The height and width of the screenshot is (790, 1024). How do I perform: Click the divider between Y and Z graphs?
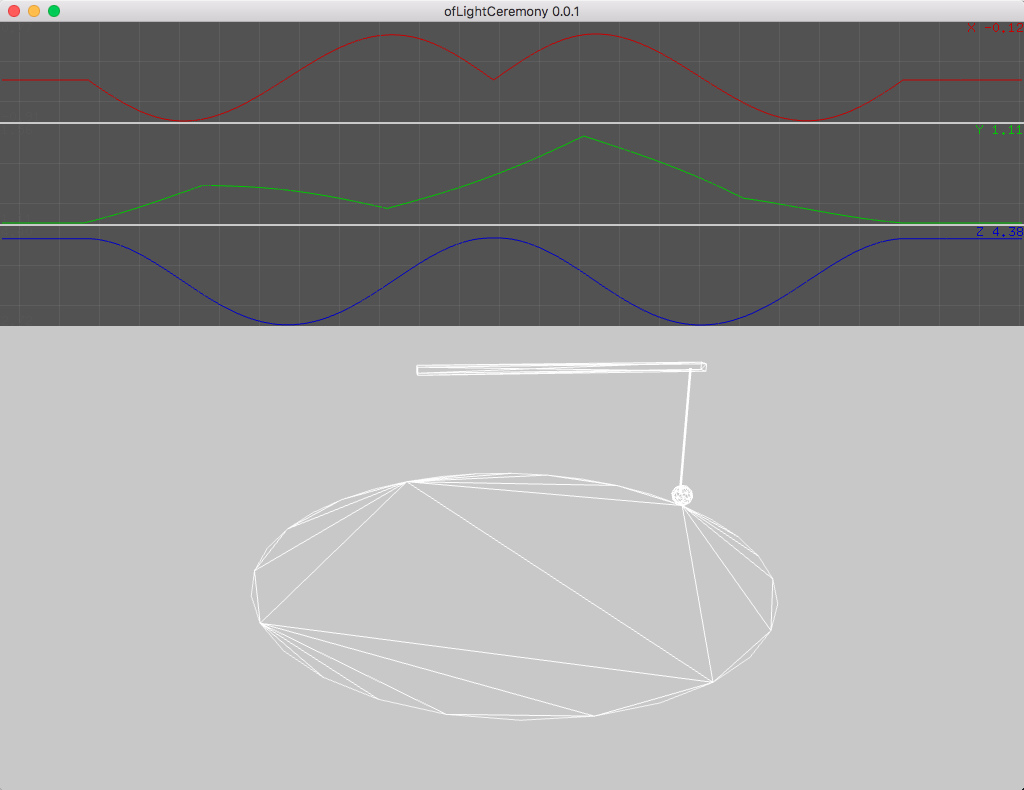click(512, 225)
